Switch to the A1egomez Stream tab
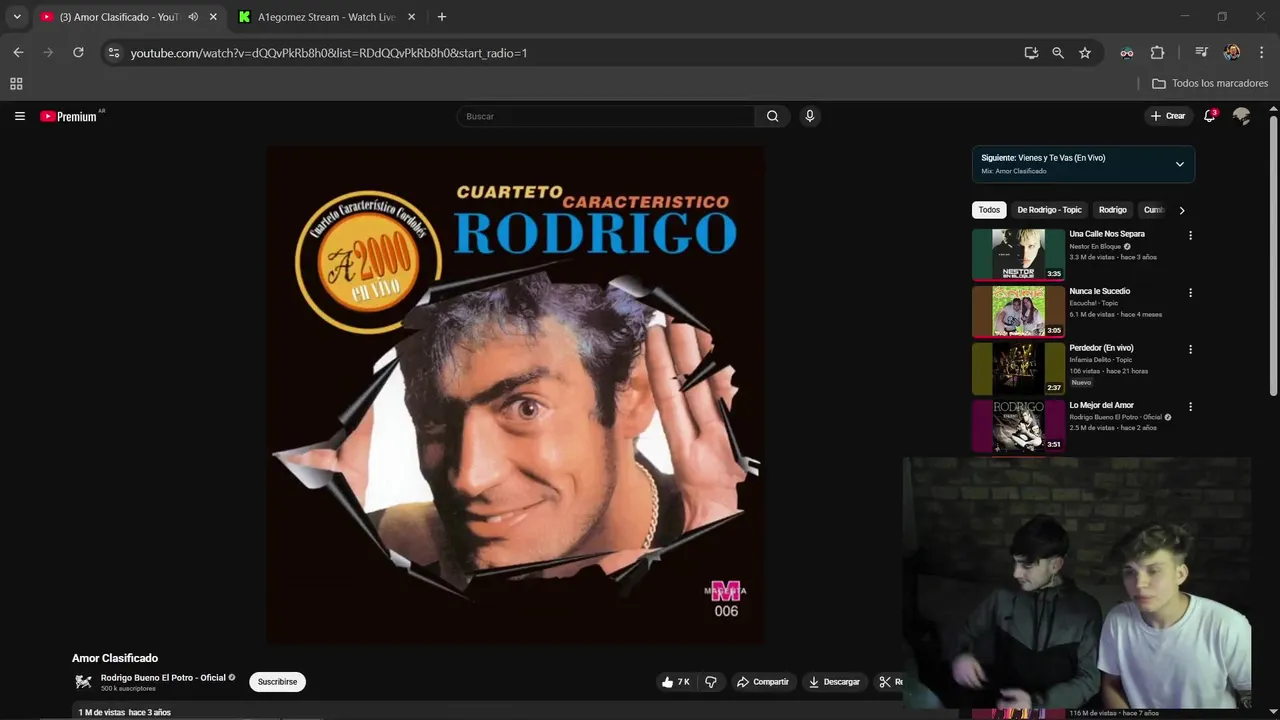This screenshot has height=720, width=1280. (327, 17)
